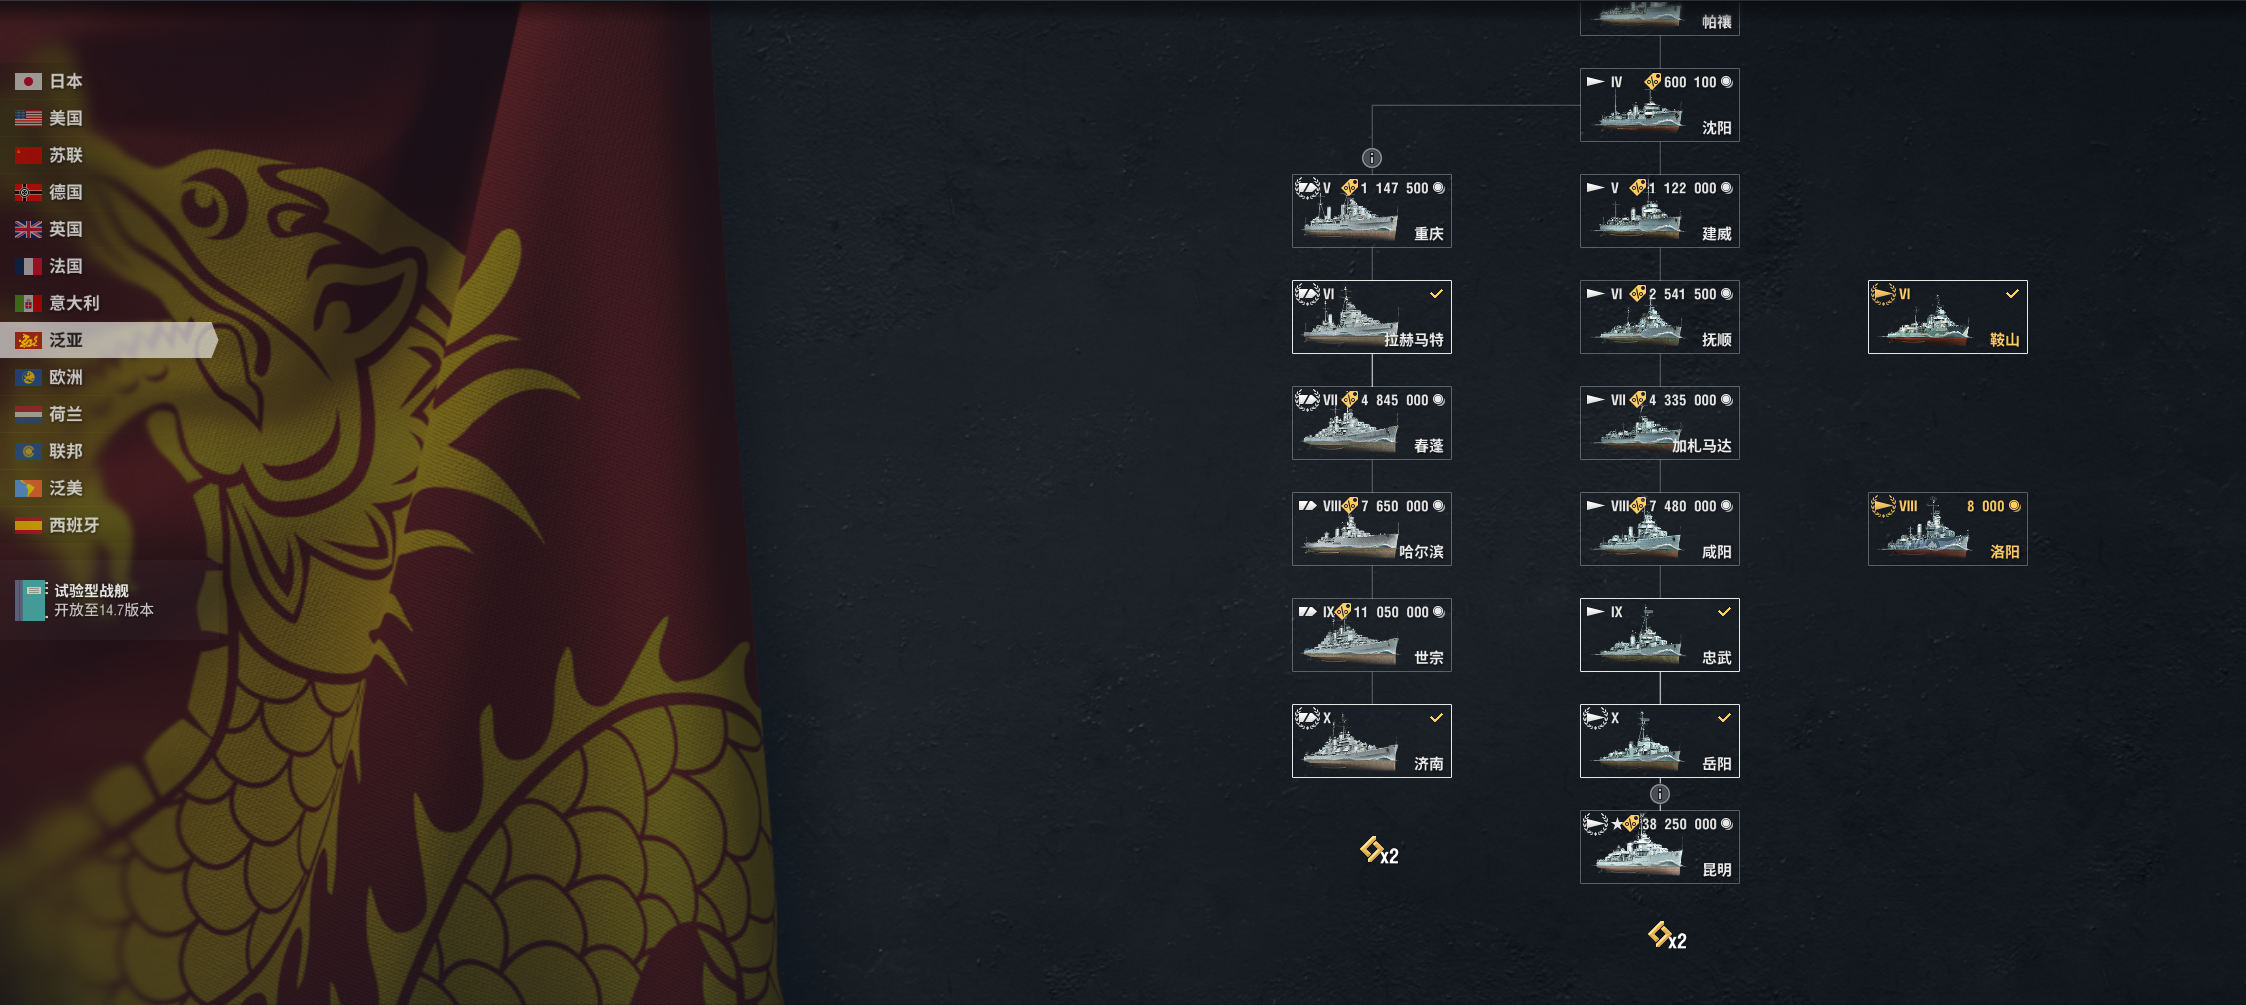Select the tier X 济南 cruiser
Viewport: 2246px width, 1005px height.
point(1372,741)
